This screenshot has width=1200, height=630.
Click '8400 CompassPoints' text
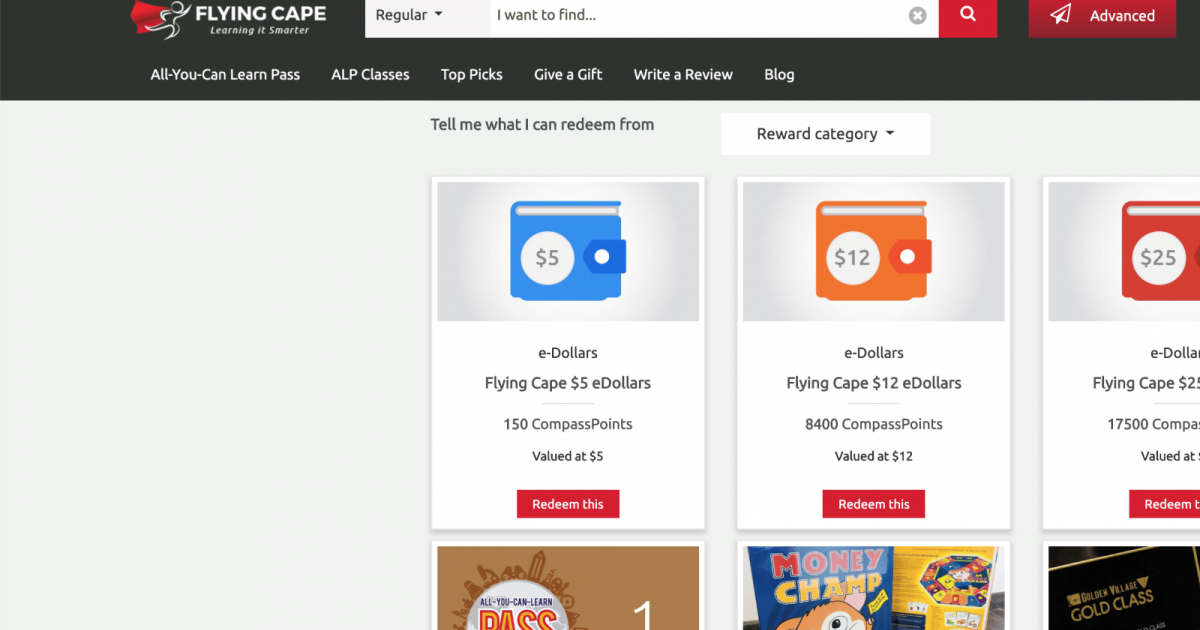(874, 424)
